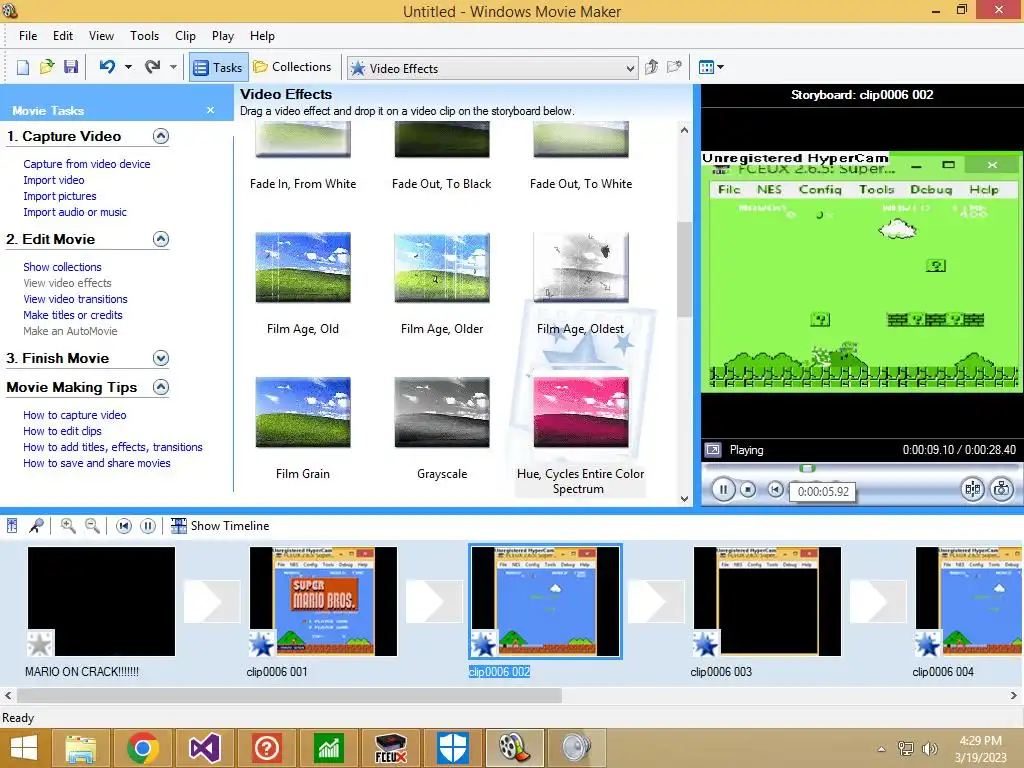1024x768 pixels.
Task: Save project with the floppy disk icon
Action: pyautogui.click(x=71, y=67)
